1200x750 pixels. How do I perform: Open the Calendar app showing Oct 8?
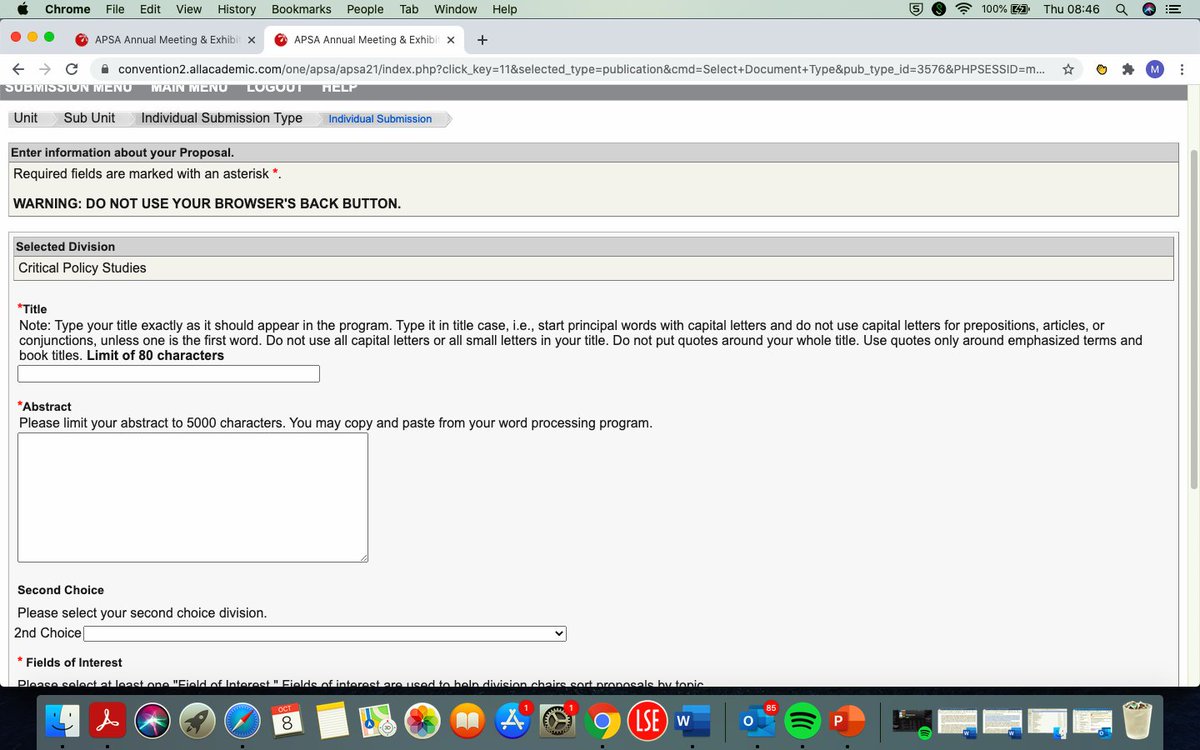pyautogui.click(x=287, y=721)
